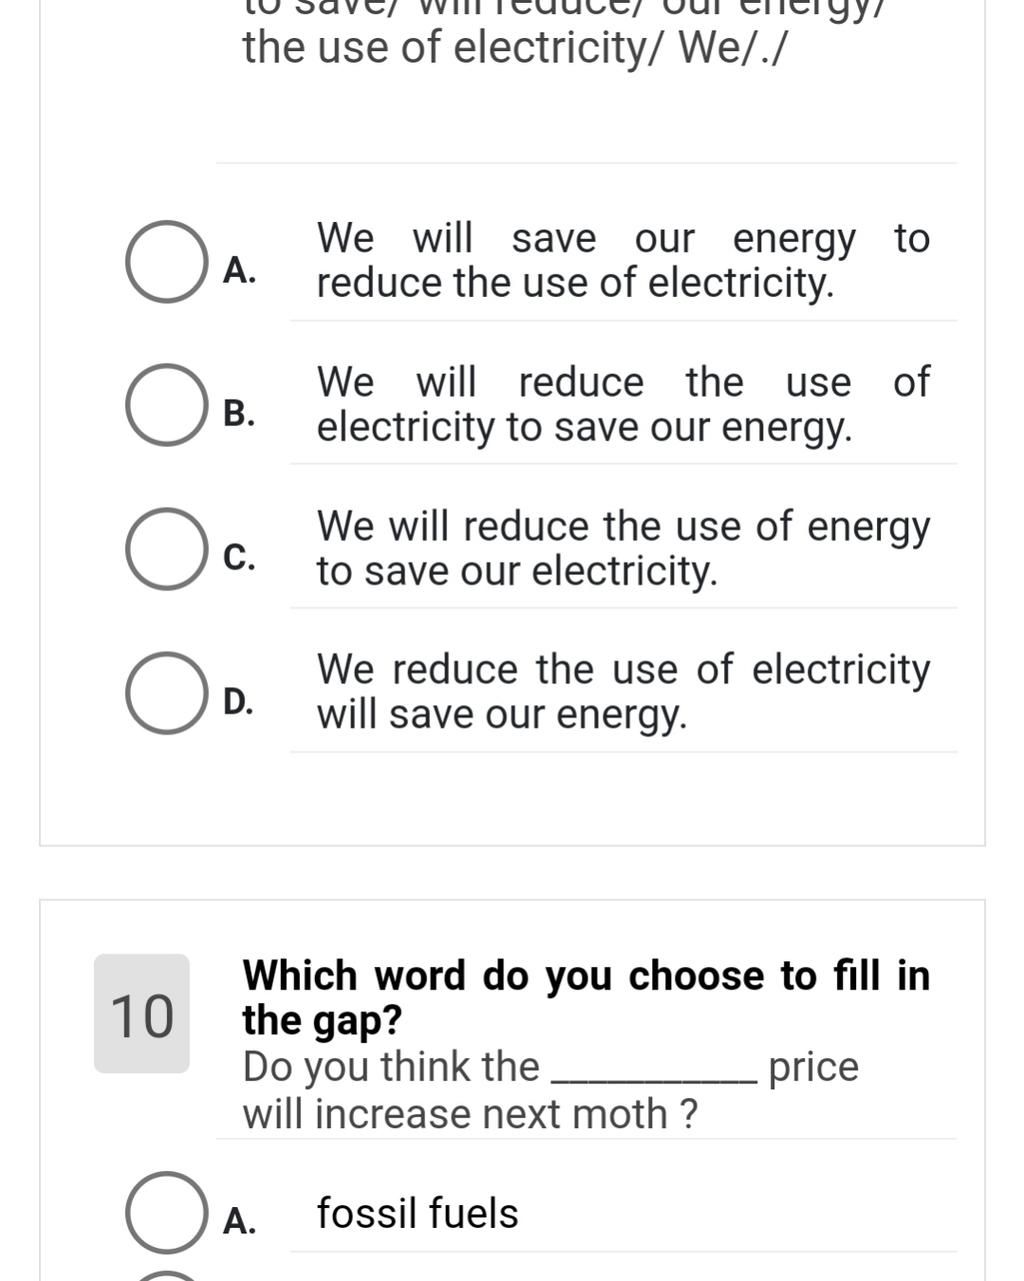Click the answer text "to save our electricity."
The image size is (1024, 1281).
pos(517,572)
